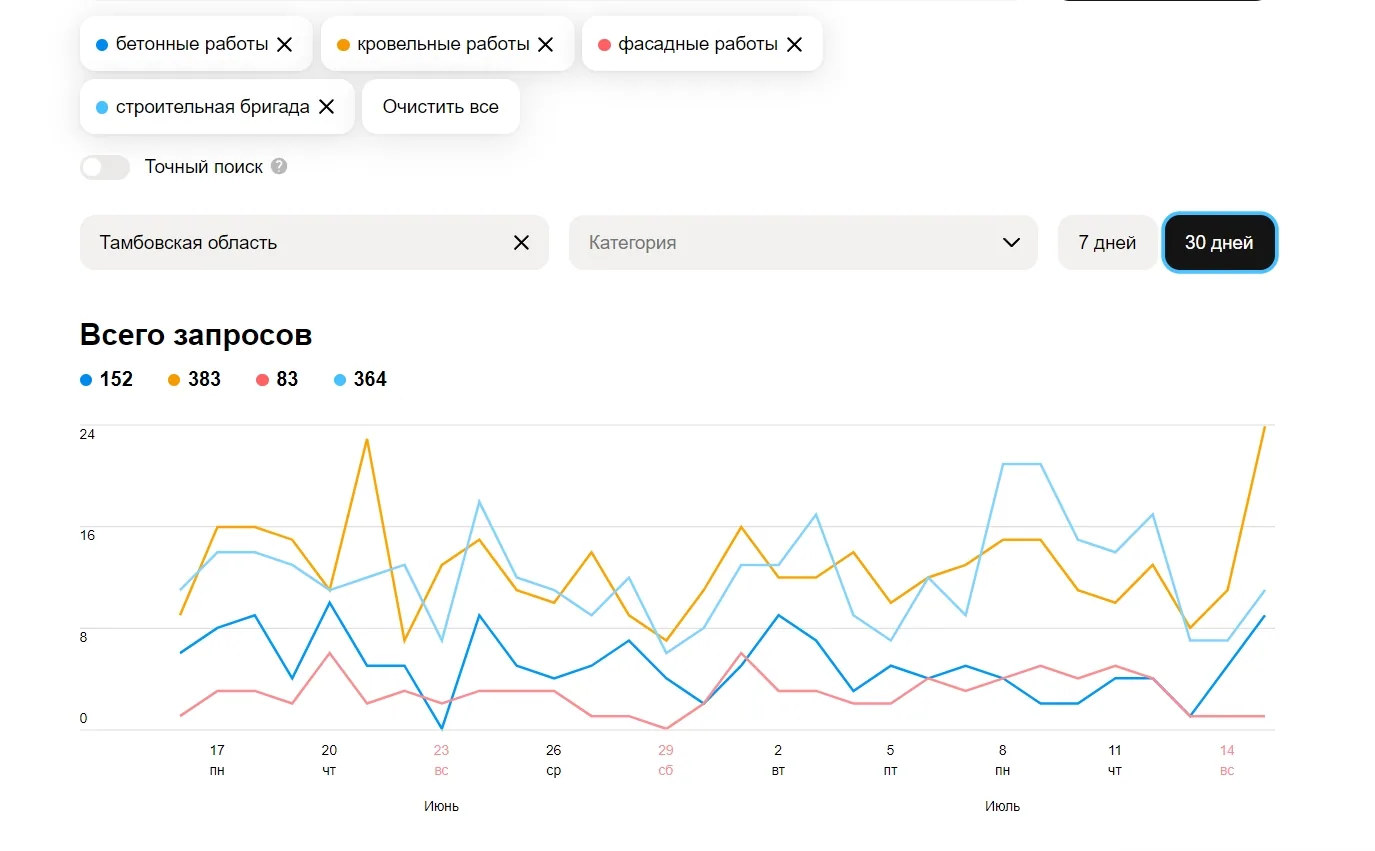Open the Точный поиск help icon

(279, 167)
